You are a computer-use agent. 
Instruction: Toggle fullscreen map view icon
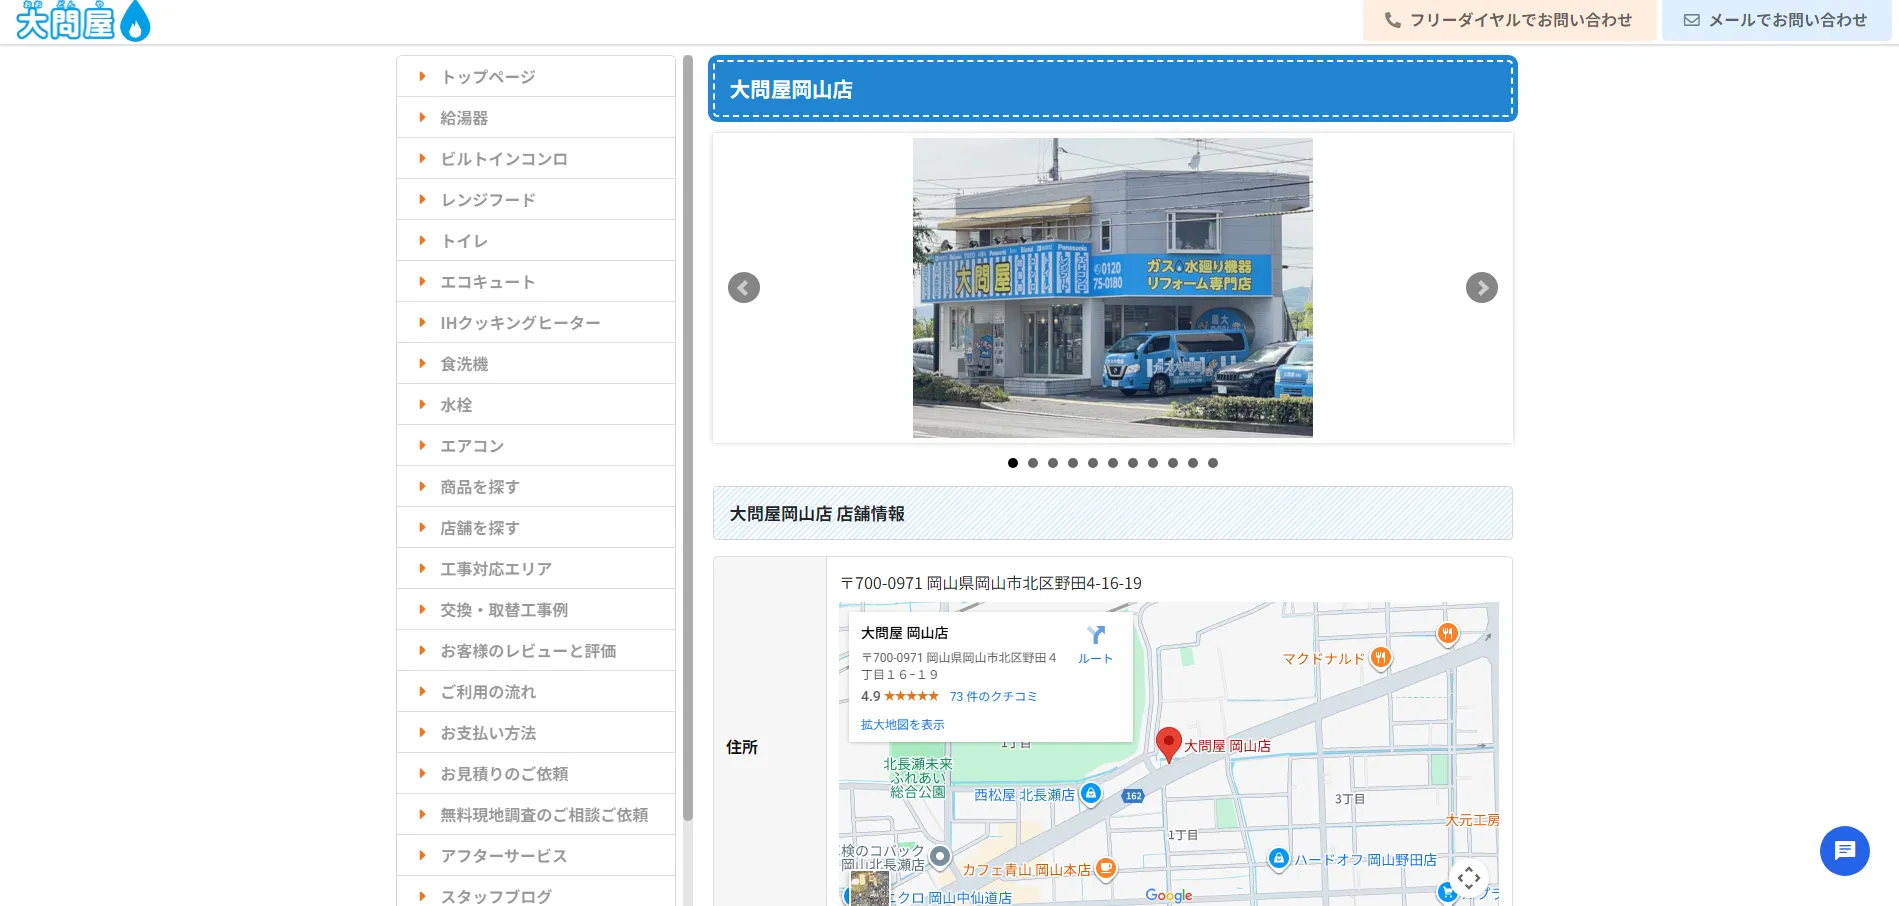[x=1468, y=879]
